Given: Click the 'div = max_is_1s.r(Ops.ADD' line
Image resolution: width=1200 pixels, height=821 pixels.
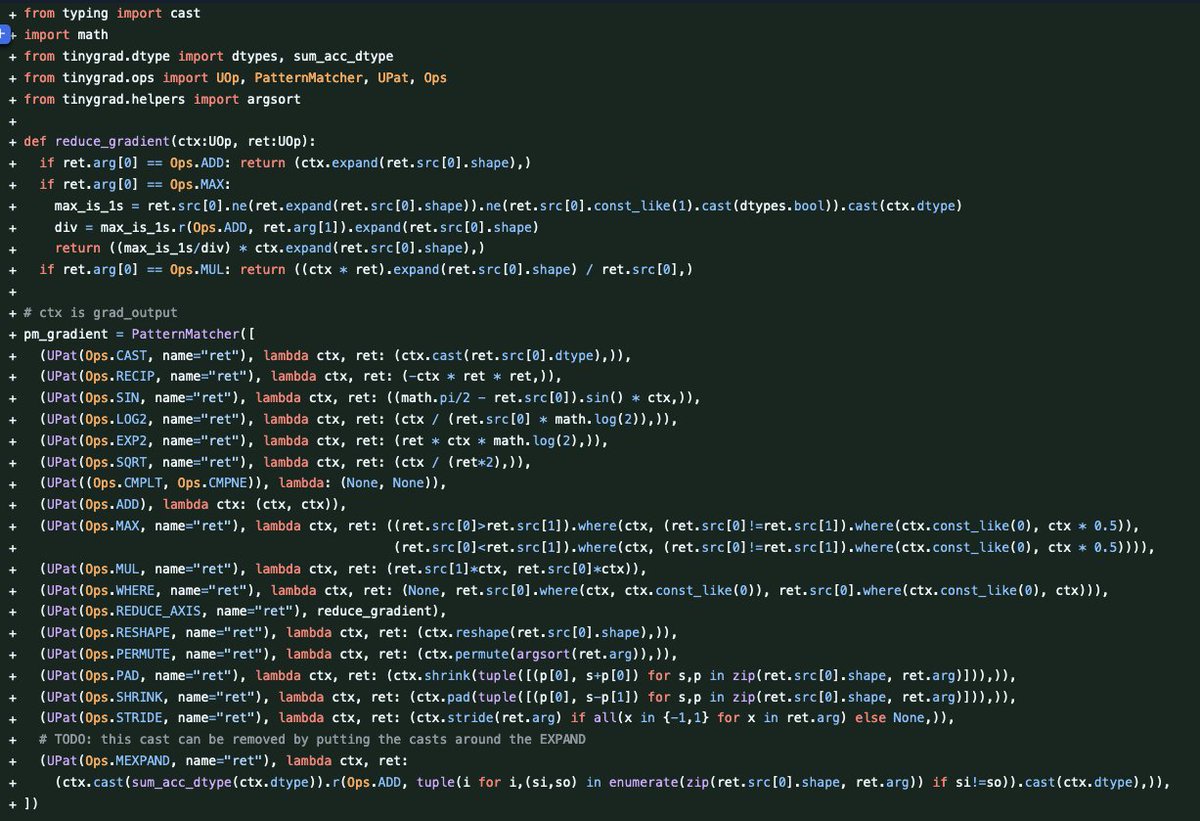Looking at the screenshot, I should [296, 227].
